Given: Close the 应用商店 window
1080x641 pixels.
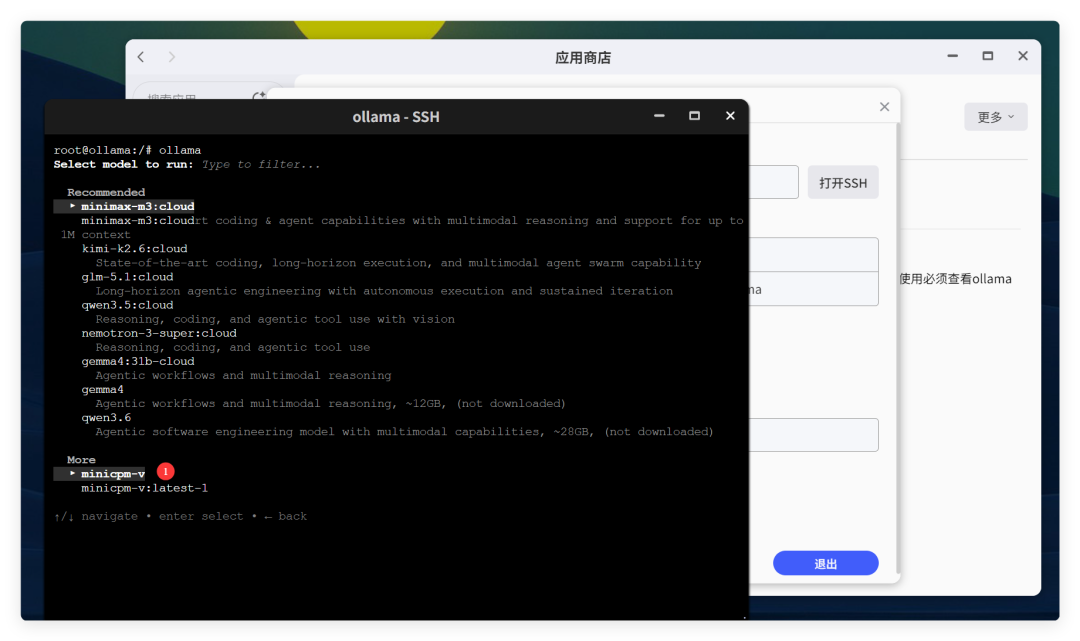Looking at the screenshot, I should (1023, 56).
